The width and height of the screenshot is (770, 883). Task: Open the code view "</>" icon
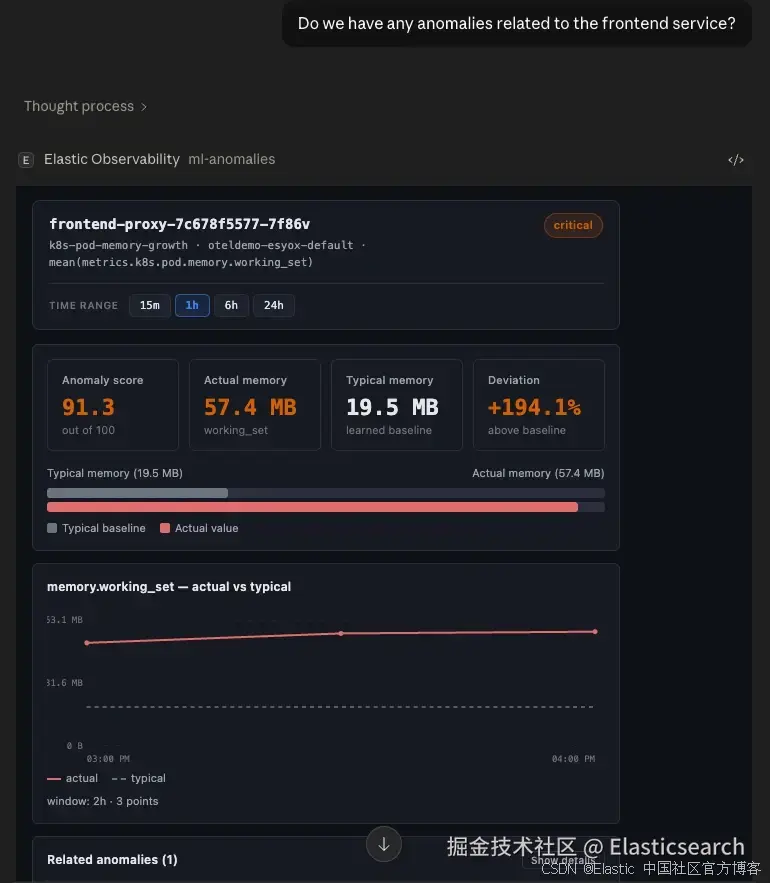pos(736,160)
